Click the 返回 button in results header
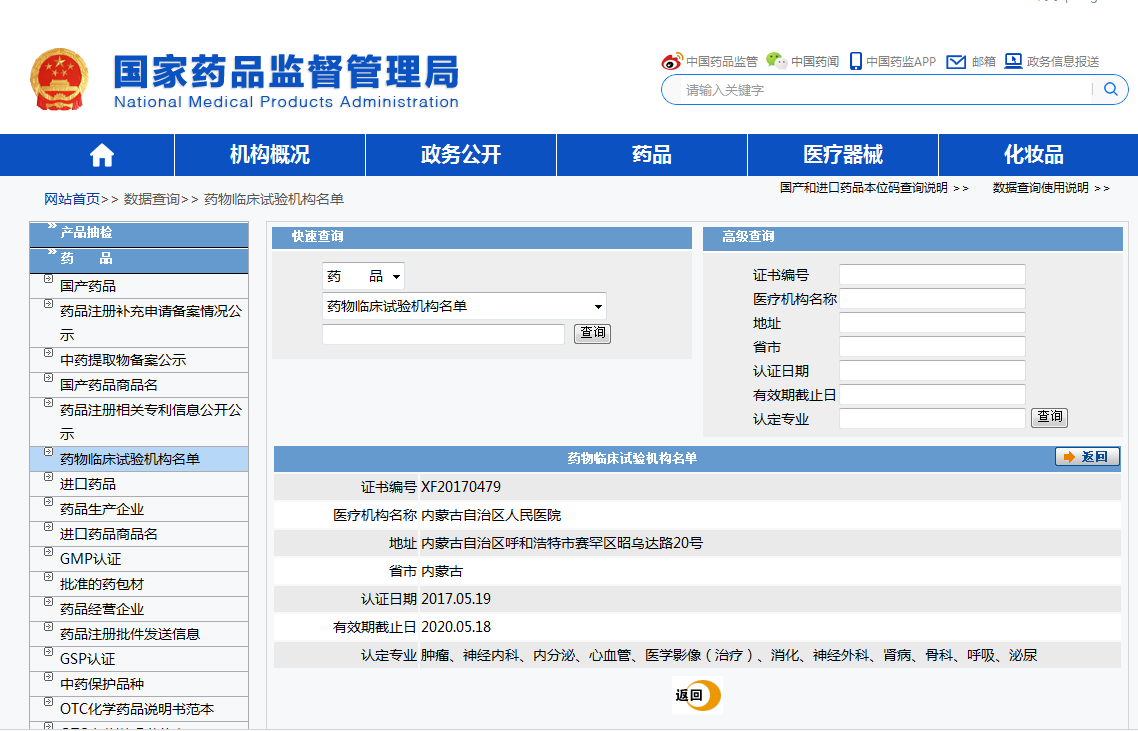This screenshot has height=731, width=1138. coord(1087,457)
